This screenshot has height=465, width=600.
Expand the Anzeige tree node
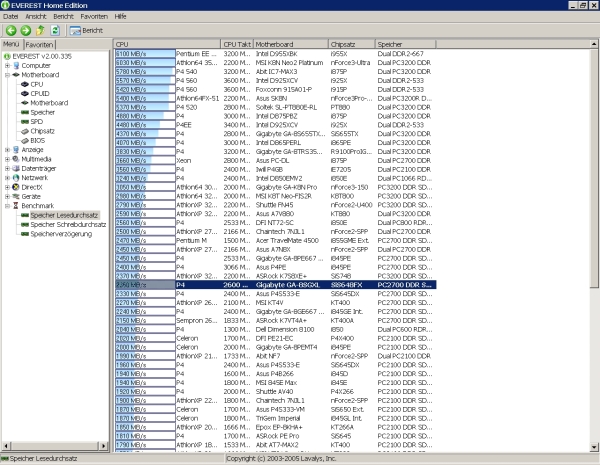point(7,150)
